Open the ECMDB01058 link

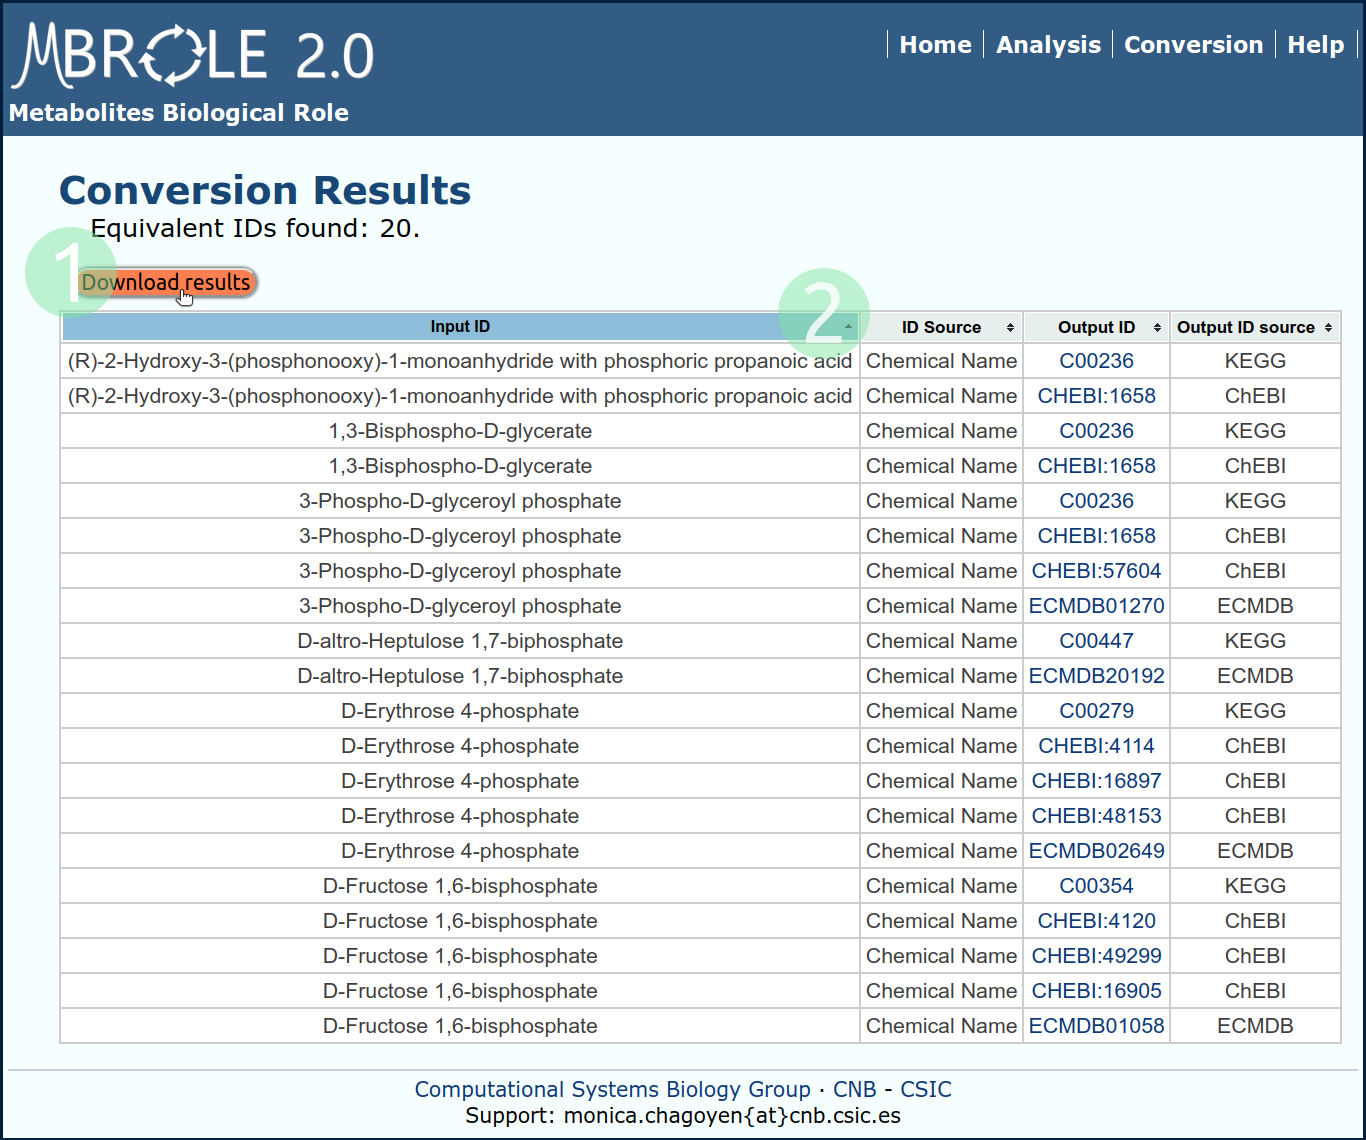pyautogui.click(x=1096, y=1026)
